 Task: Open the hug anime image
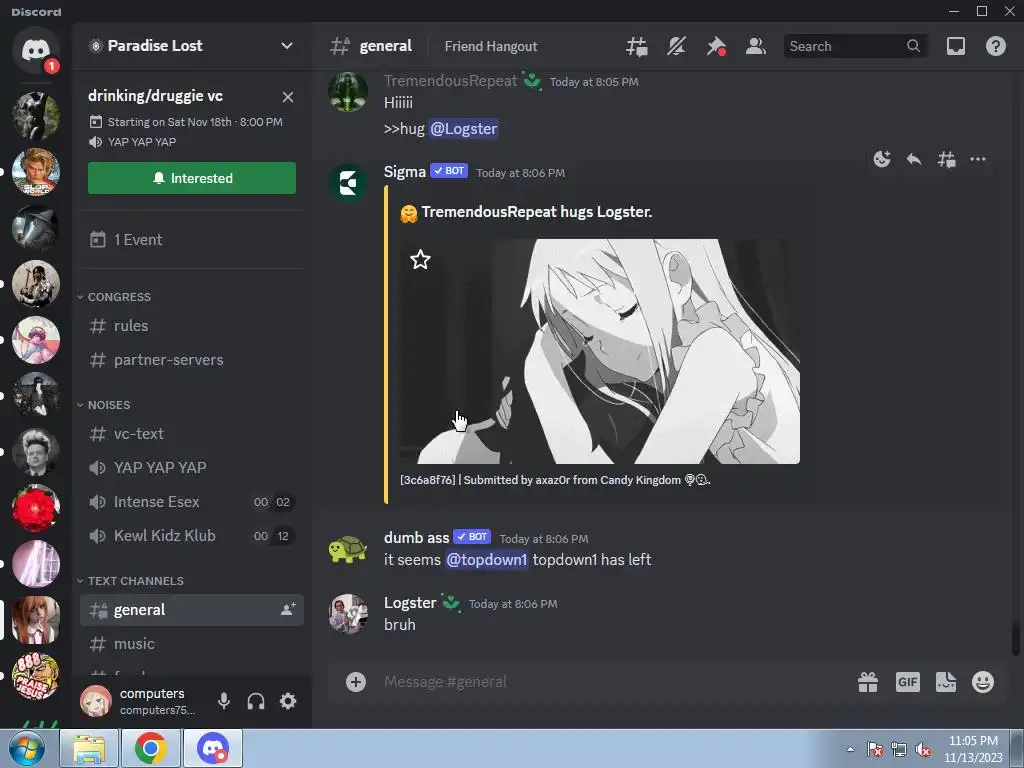(600, 351)
